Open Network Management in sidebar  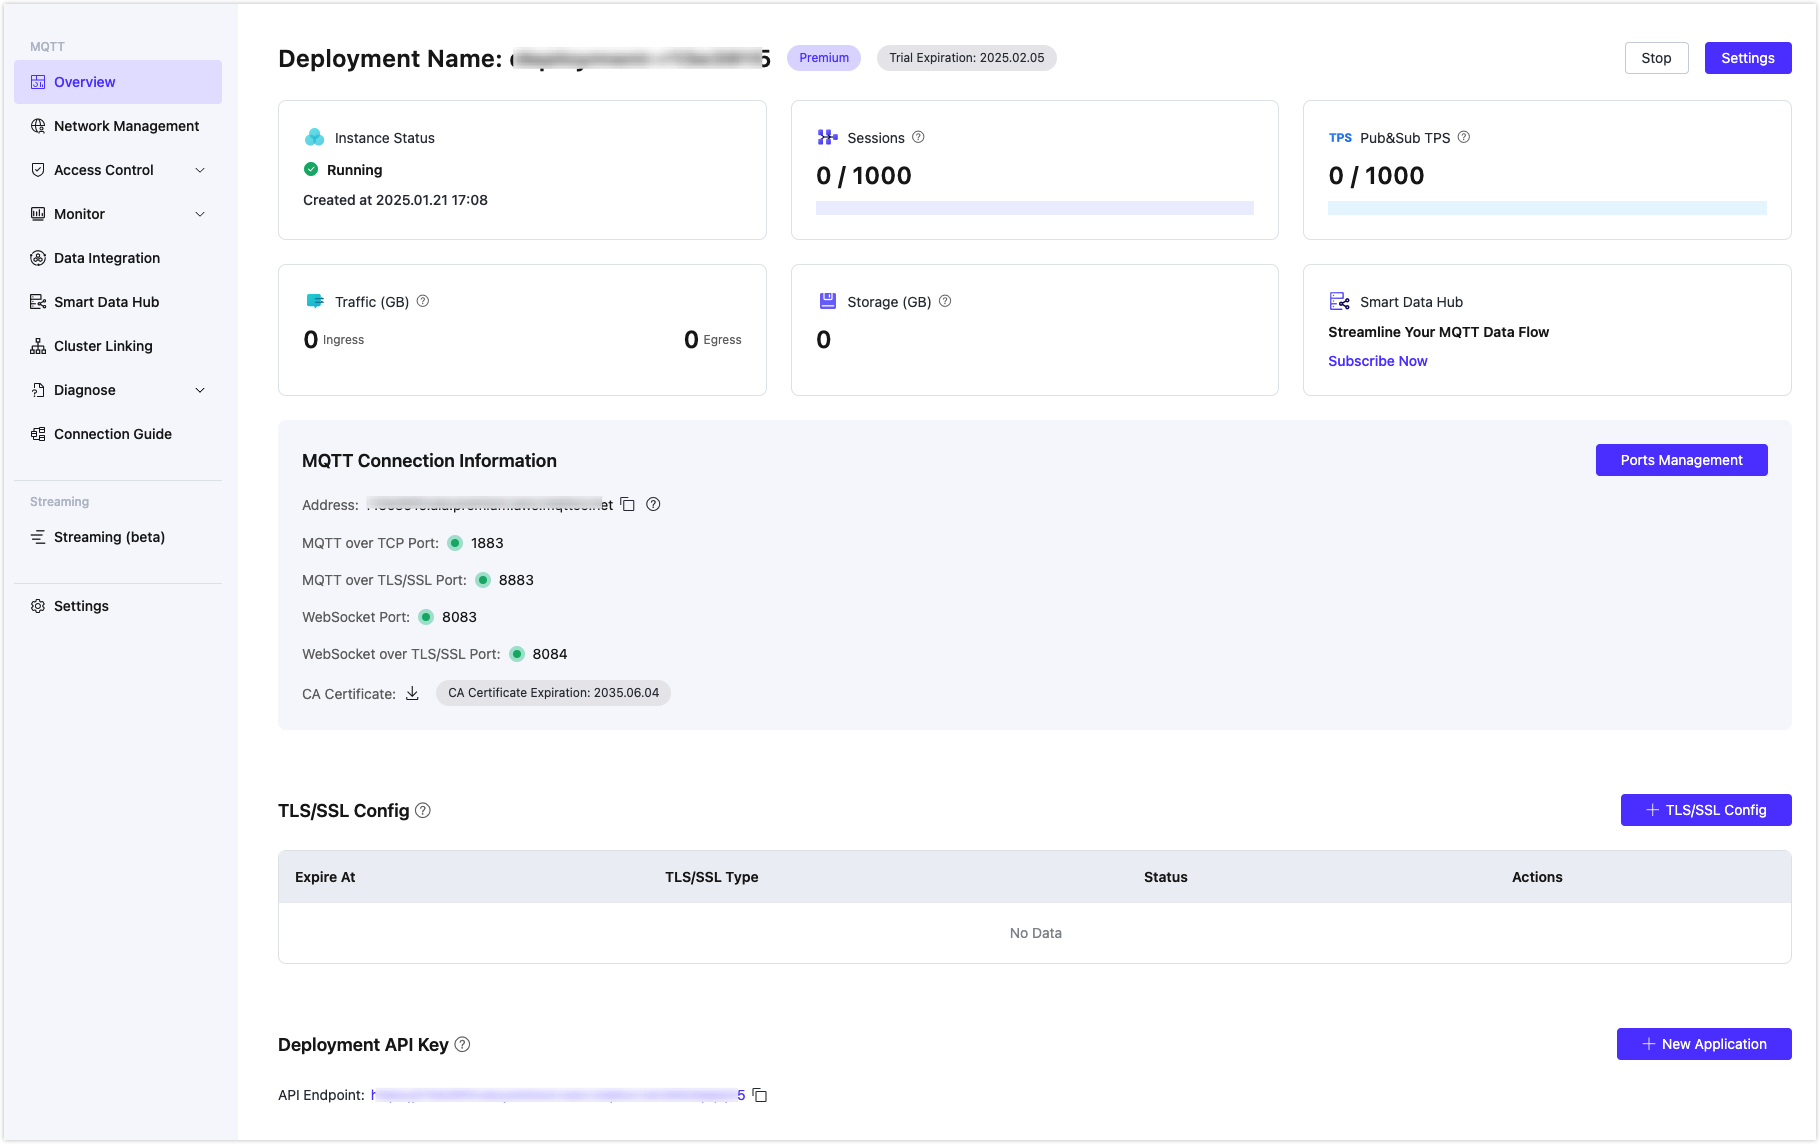coord(118,126)
